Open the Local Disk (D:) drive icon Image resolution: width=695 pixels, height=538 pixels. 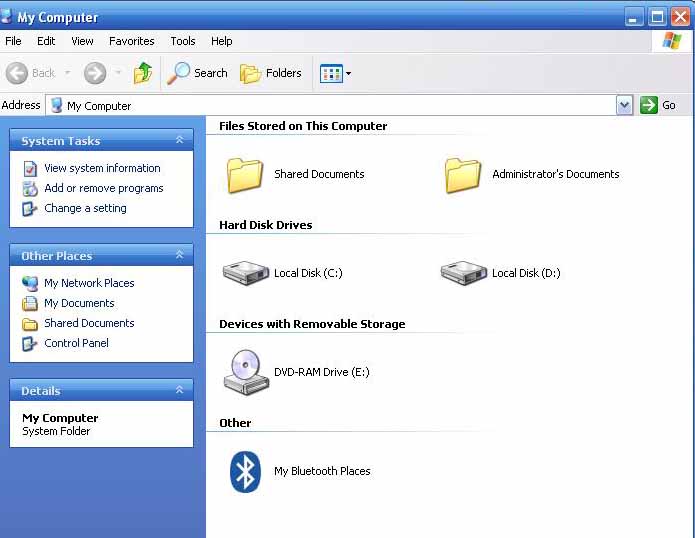click(x=464, y=273)
